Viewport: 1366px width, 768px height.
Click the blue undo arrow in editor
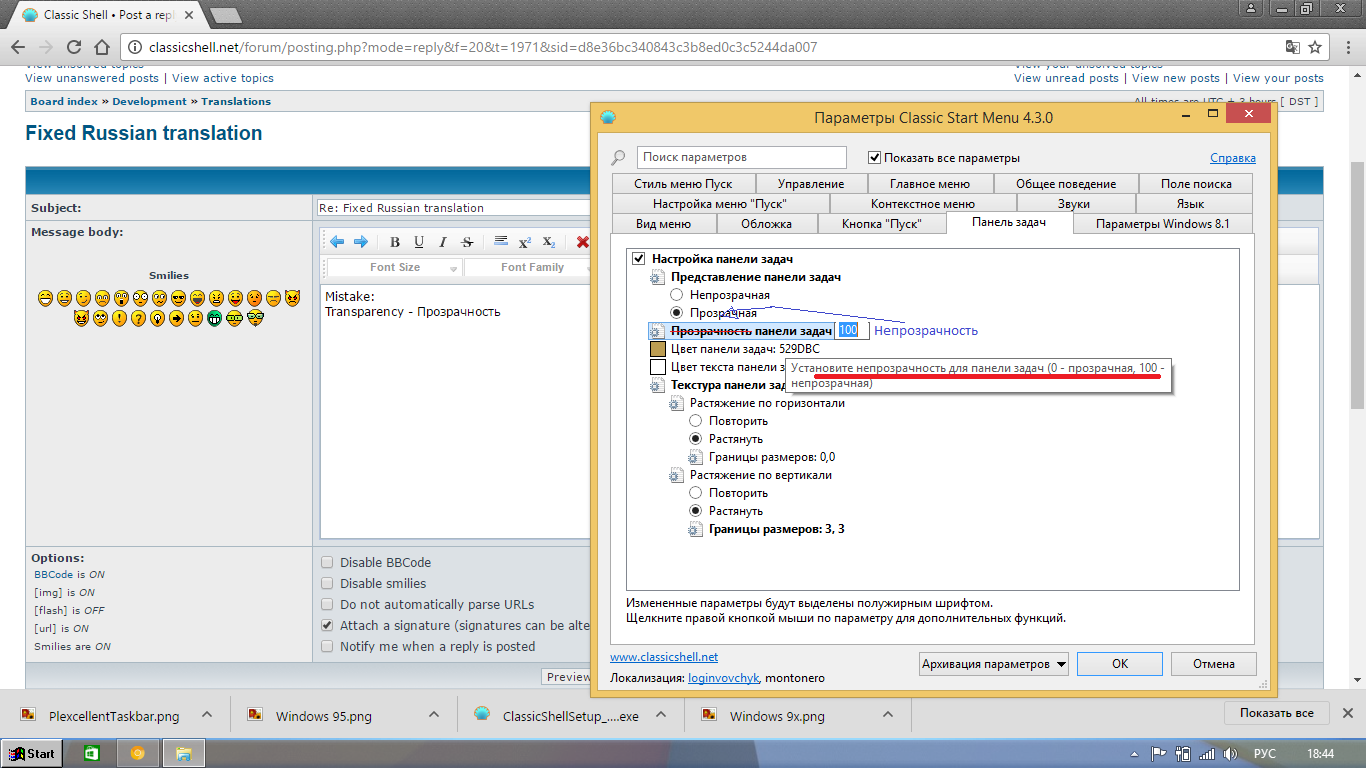click(337, 242)
